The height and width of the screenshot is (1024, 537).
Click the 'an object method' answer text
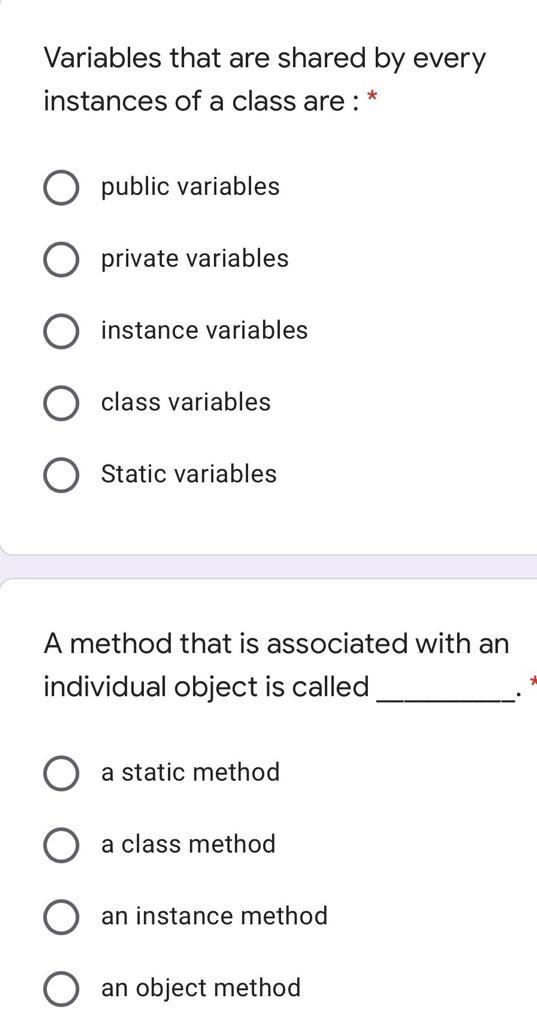point(201,989)
